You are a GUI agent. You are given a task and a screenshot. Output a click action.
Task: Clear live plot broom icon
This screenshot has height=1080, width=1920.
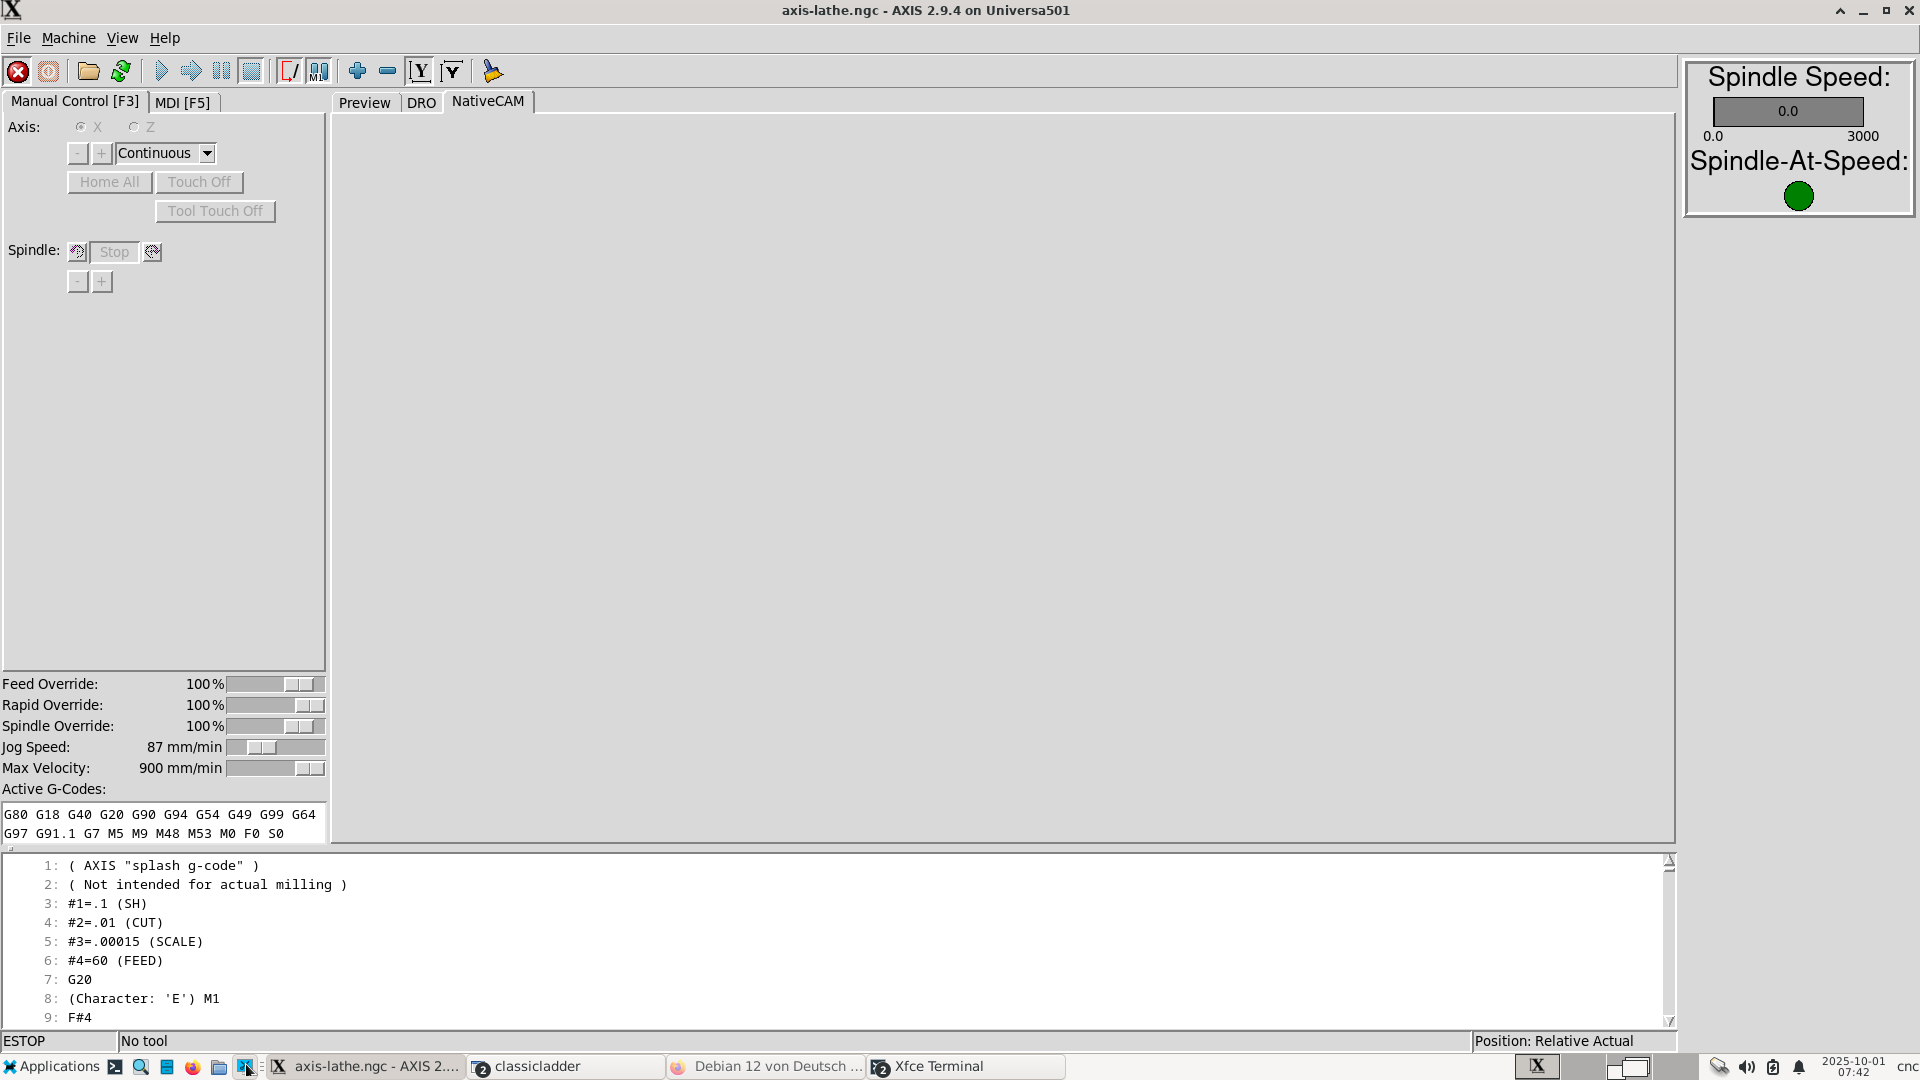point(492,71)
